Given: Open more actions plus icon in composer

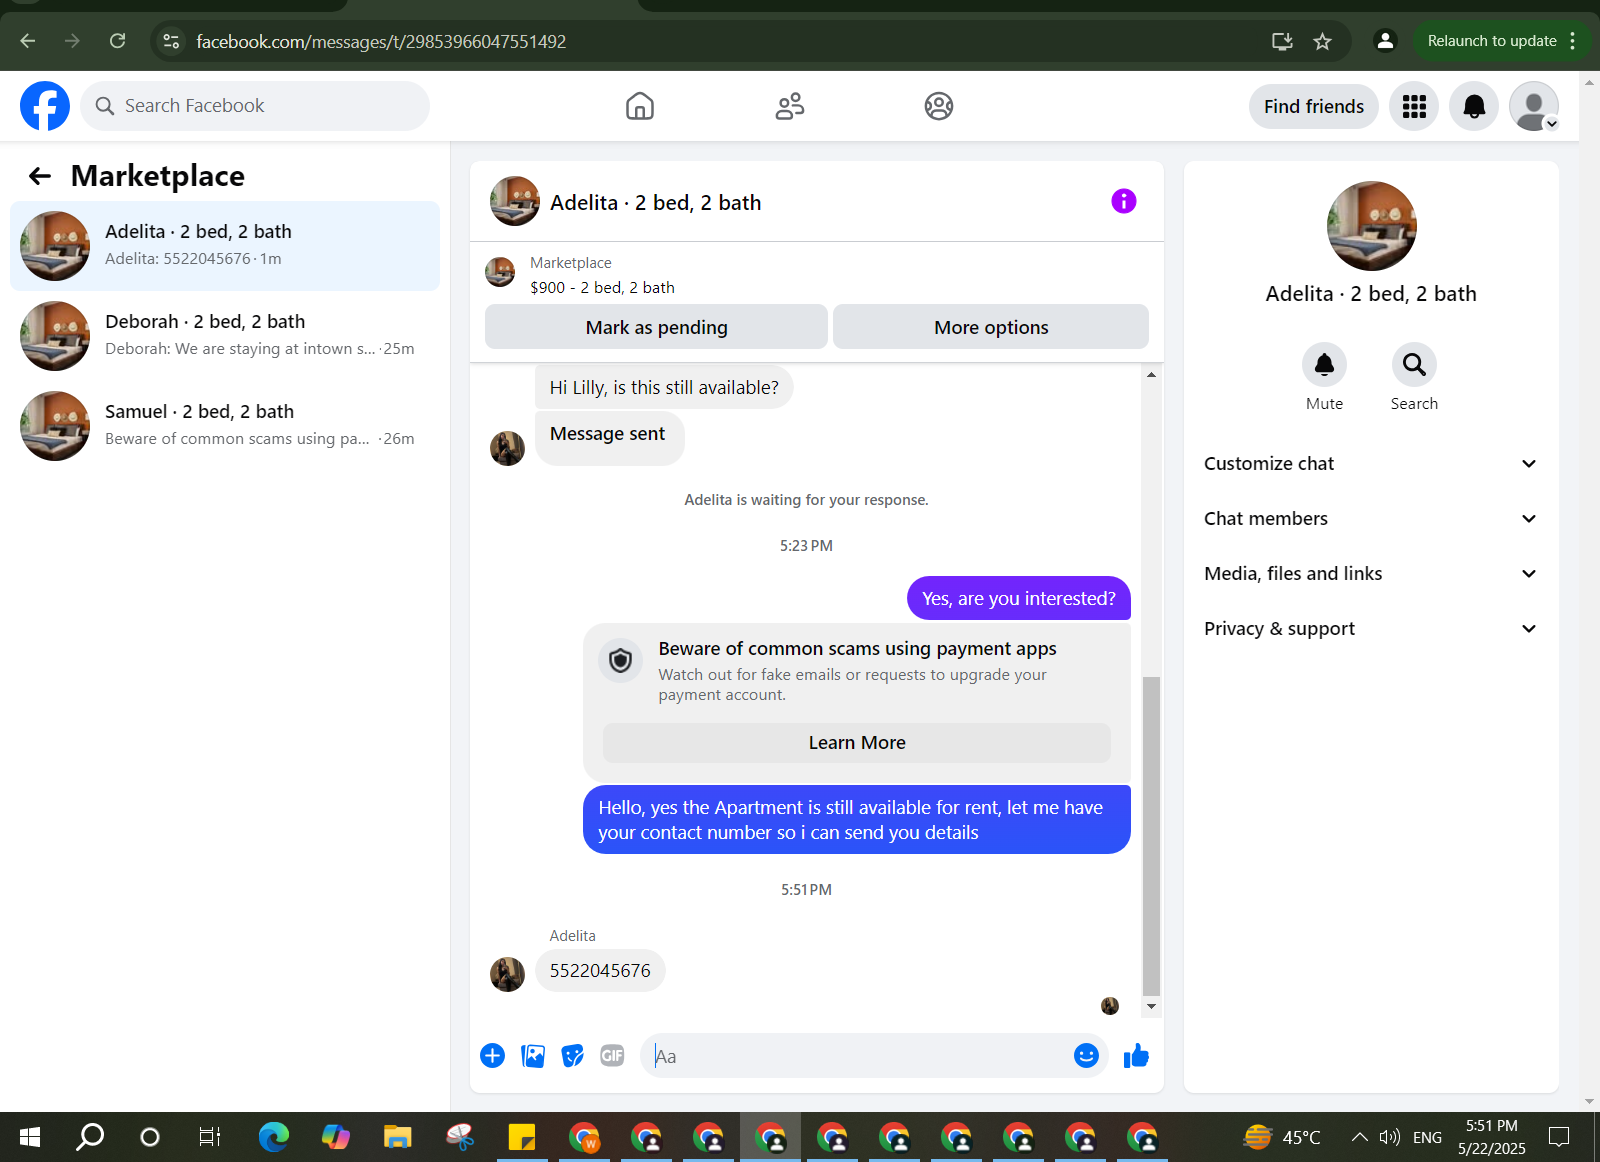Looking at the screenshot, I should tap(493, 1056).
